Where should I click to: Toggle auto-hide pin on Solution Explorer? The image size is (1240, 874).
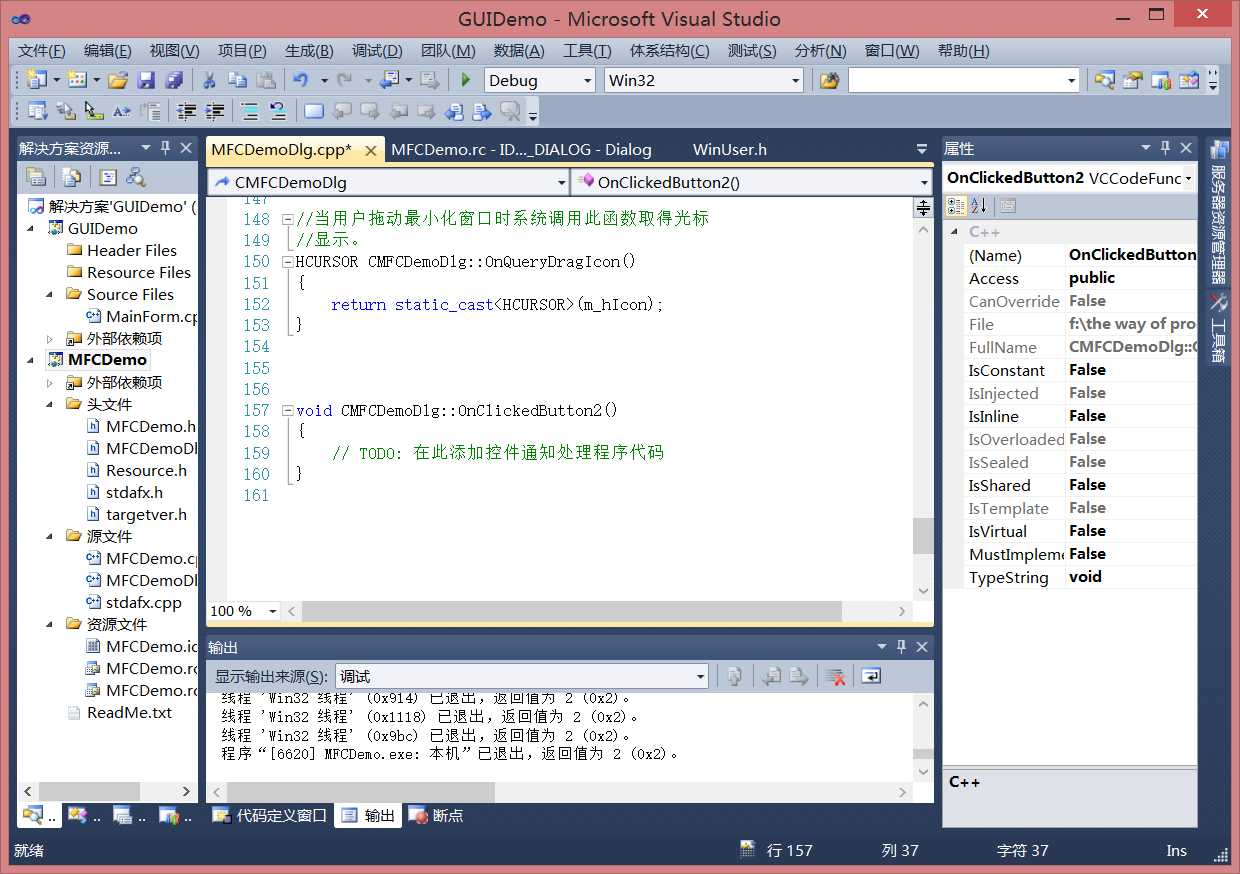point(165,148)
